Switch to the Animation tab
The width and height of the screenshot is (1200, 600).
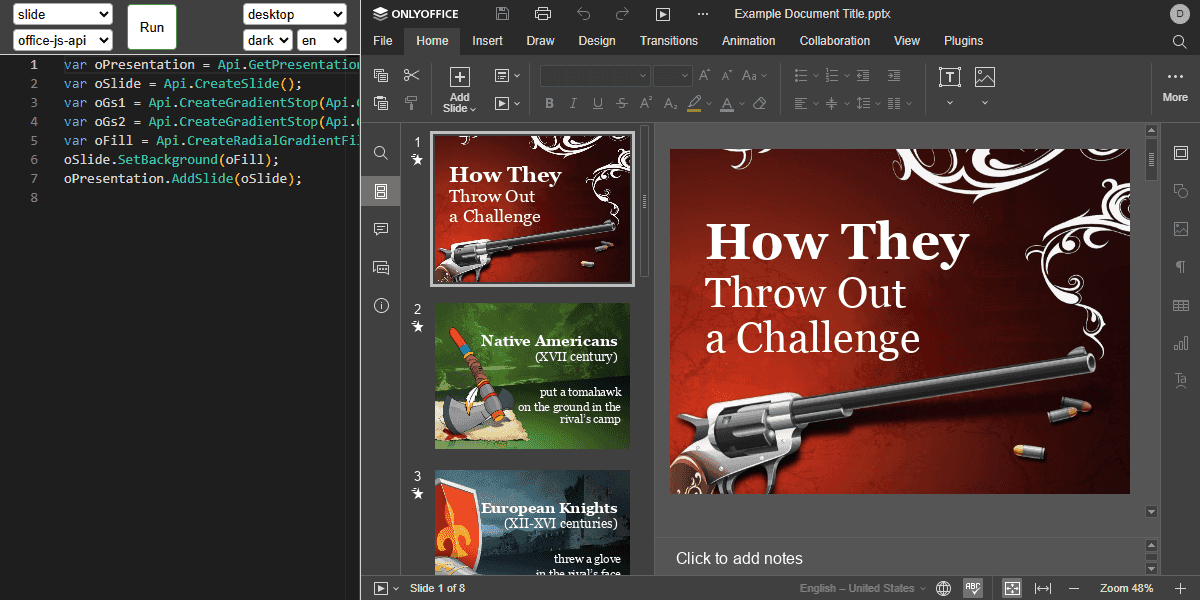[x=749, y=41]
